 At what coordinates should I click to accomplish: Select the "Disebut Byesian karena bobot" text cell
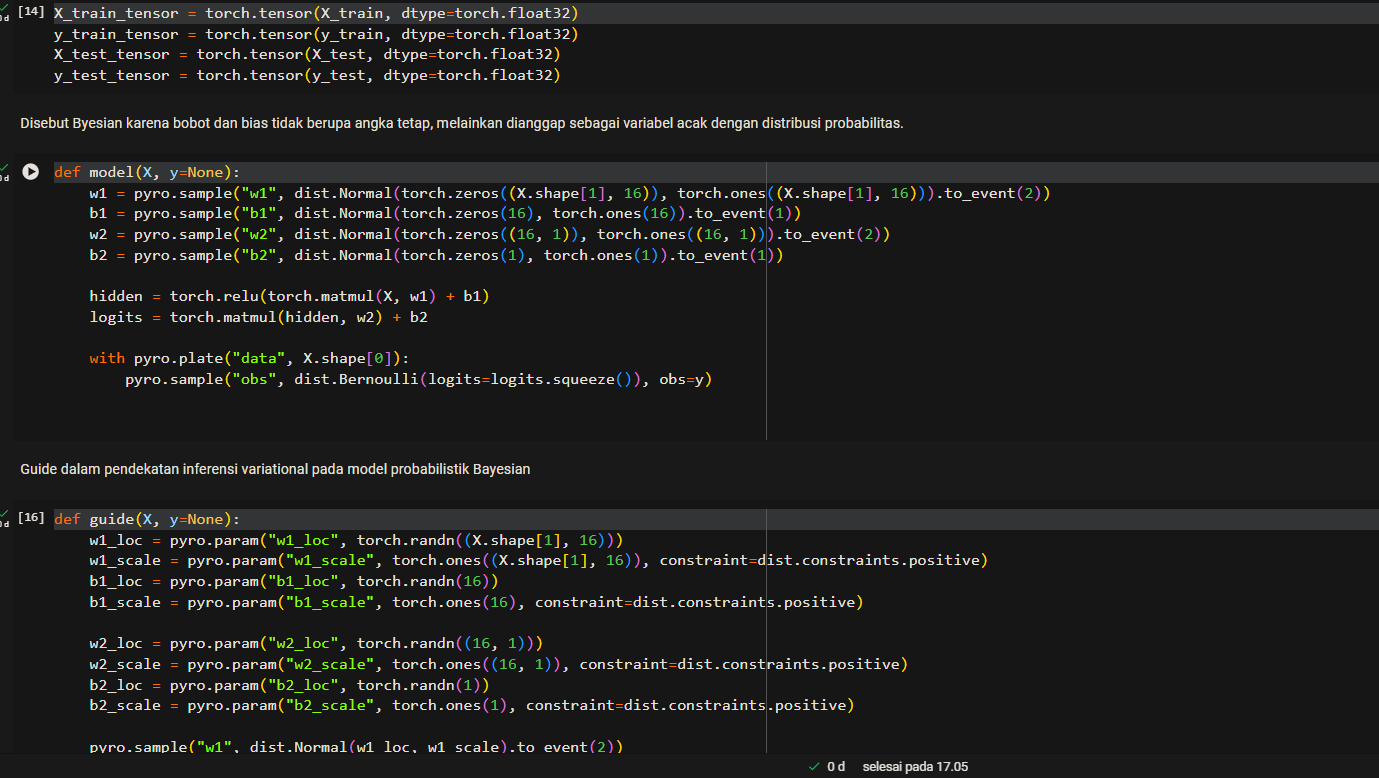point(461,123)
